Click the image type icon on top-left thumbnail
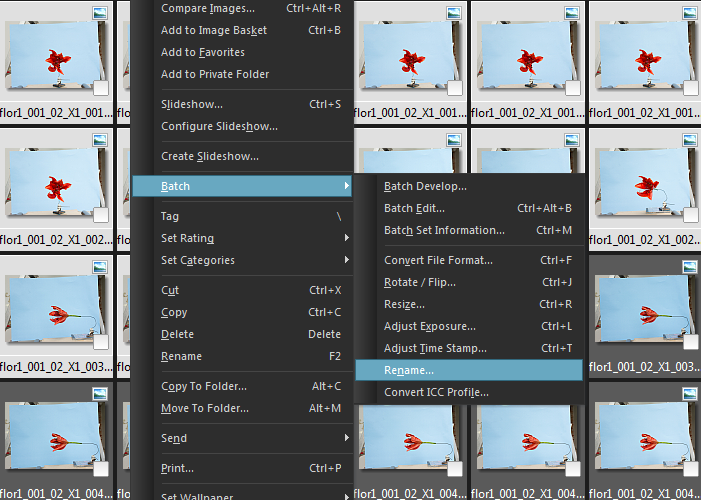This screenshot has height=500, width=701. pyautogui.click(x=100, y=13)
